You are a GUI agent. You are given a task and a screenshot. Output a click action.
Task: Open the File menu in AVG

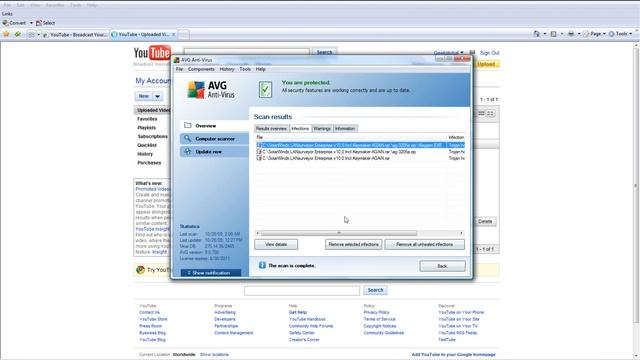click(x=180, y=69)
